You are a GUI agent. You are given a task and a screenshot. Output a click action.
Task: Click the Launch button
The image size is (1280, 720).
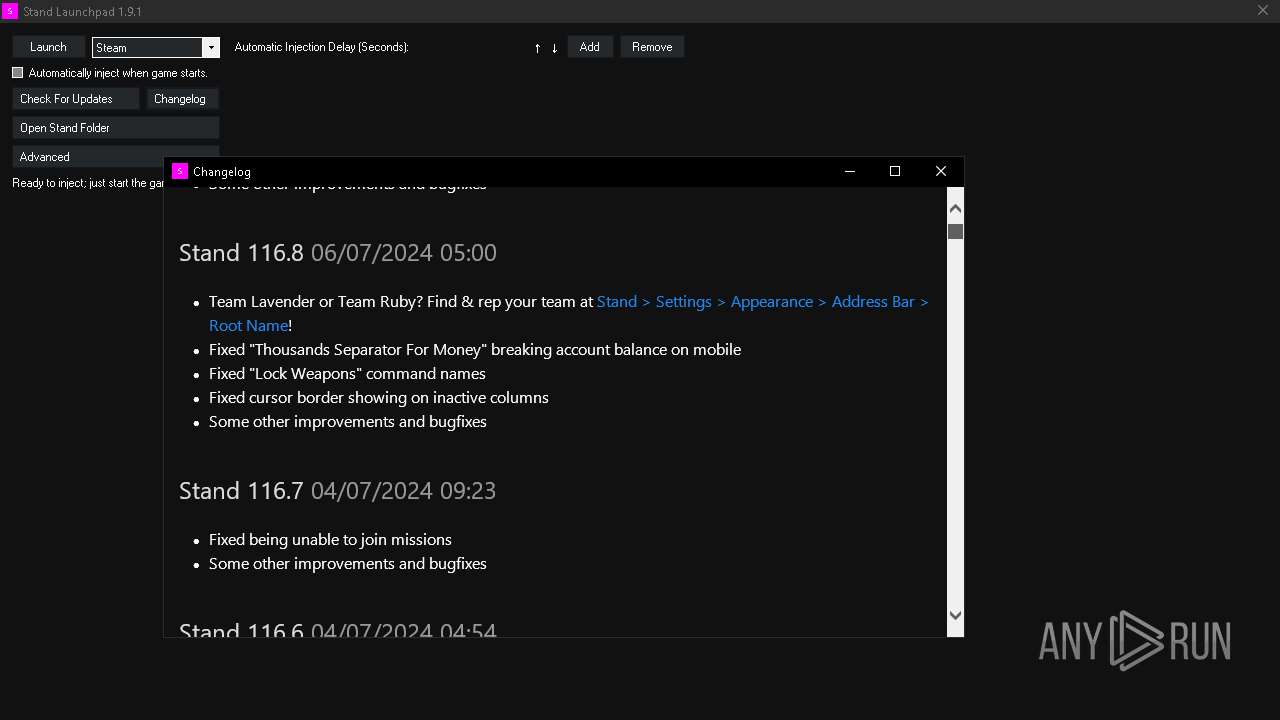click(48, 47)
